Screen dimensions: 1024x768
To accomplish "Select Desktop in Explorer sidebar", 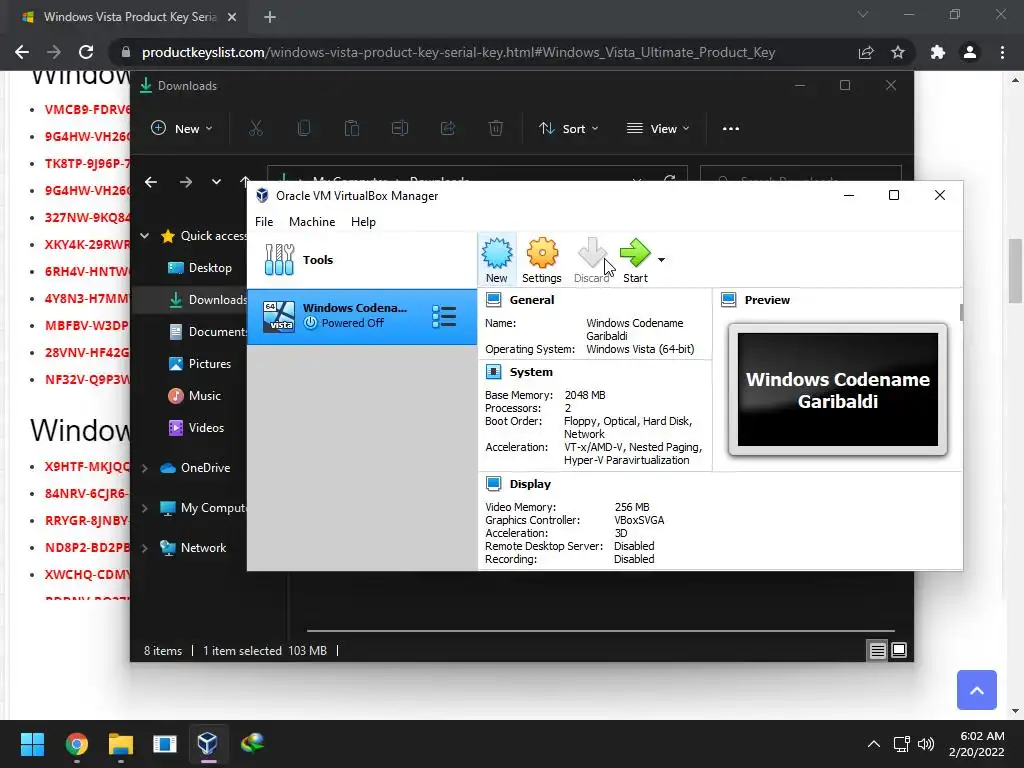I will [200, 268].
